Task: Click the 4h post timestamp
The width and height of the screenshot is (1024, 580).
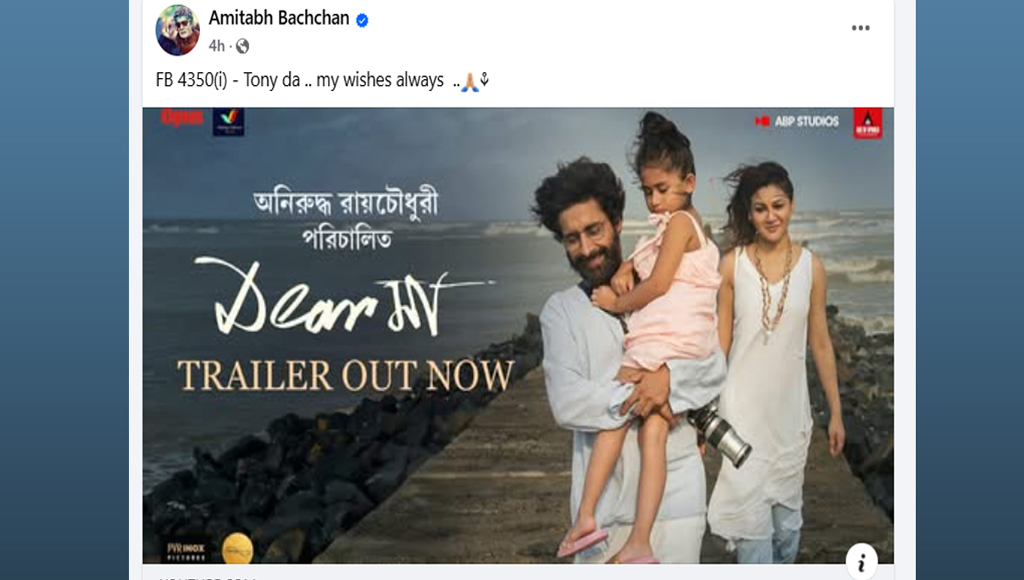Action: [216, 46]
